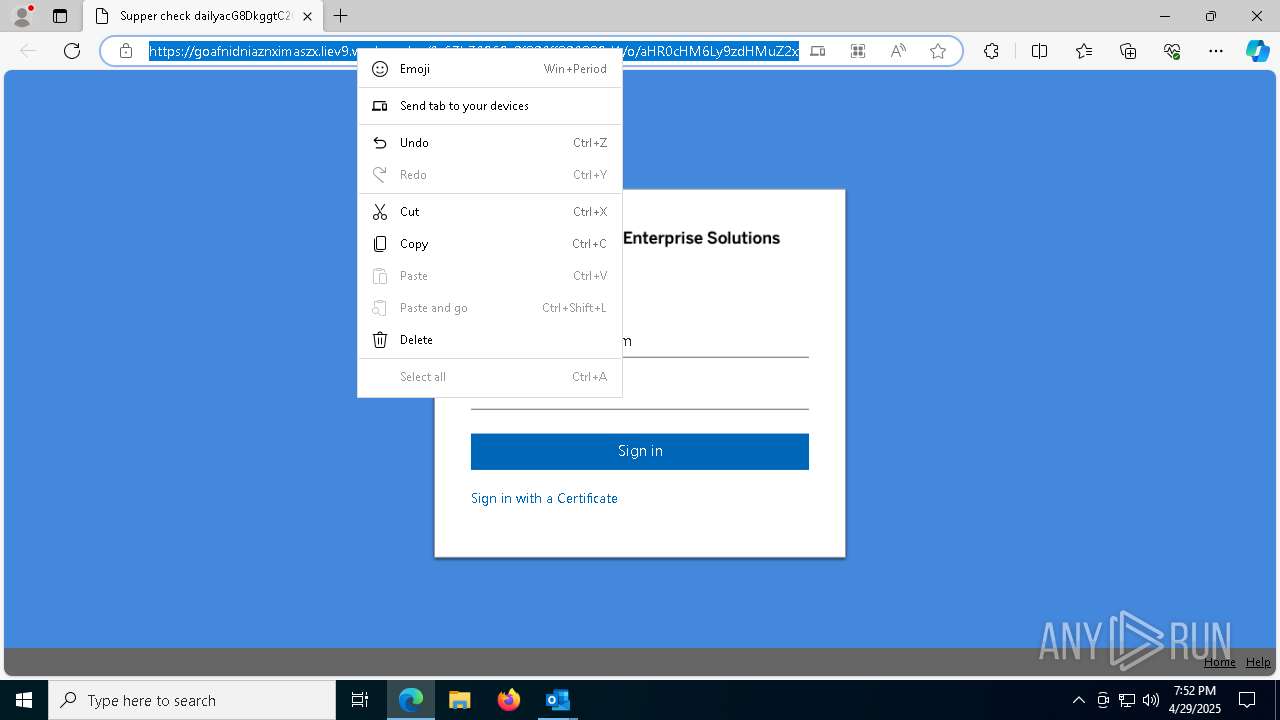
Task: Click the Home link in footer
Action: click(x=1219, y=662)
